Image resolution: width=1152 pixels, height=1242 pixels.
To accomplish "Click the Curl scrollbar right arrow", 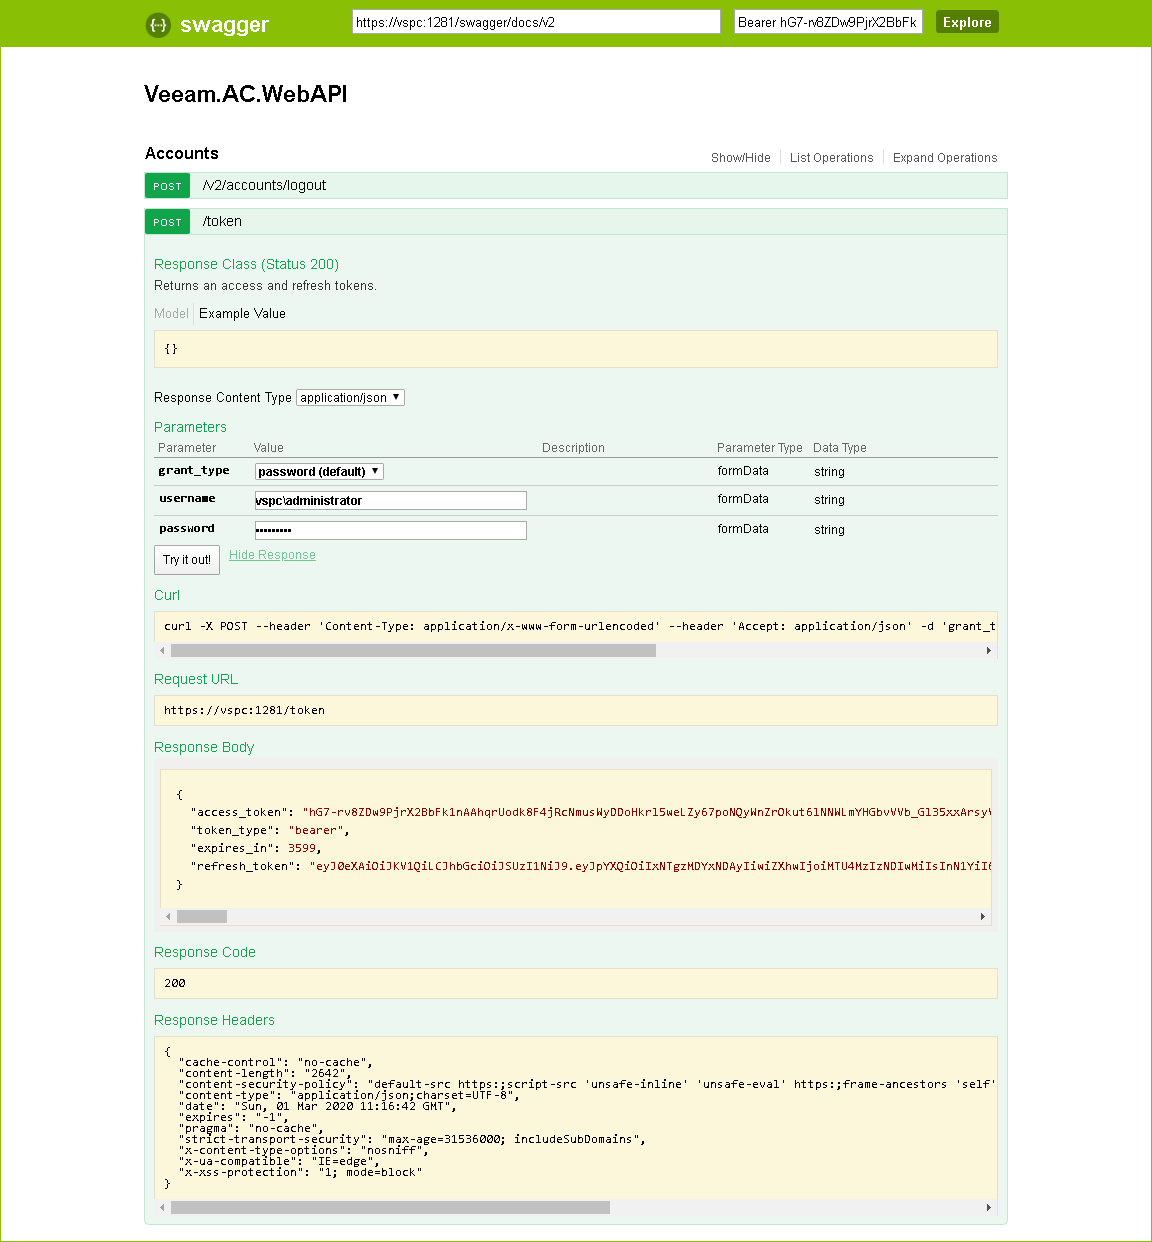I will coord(989,650).
